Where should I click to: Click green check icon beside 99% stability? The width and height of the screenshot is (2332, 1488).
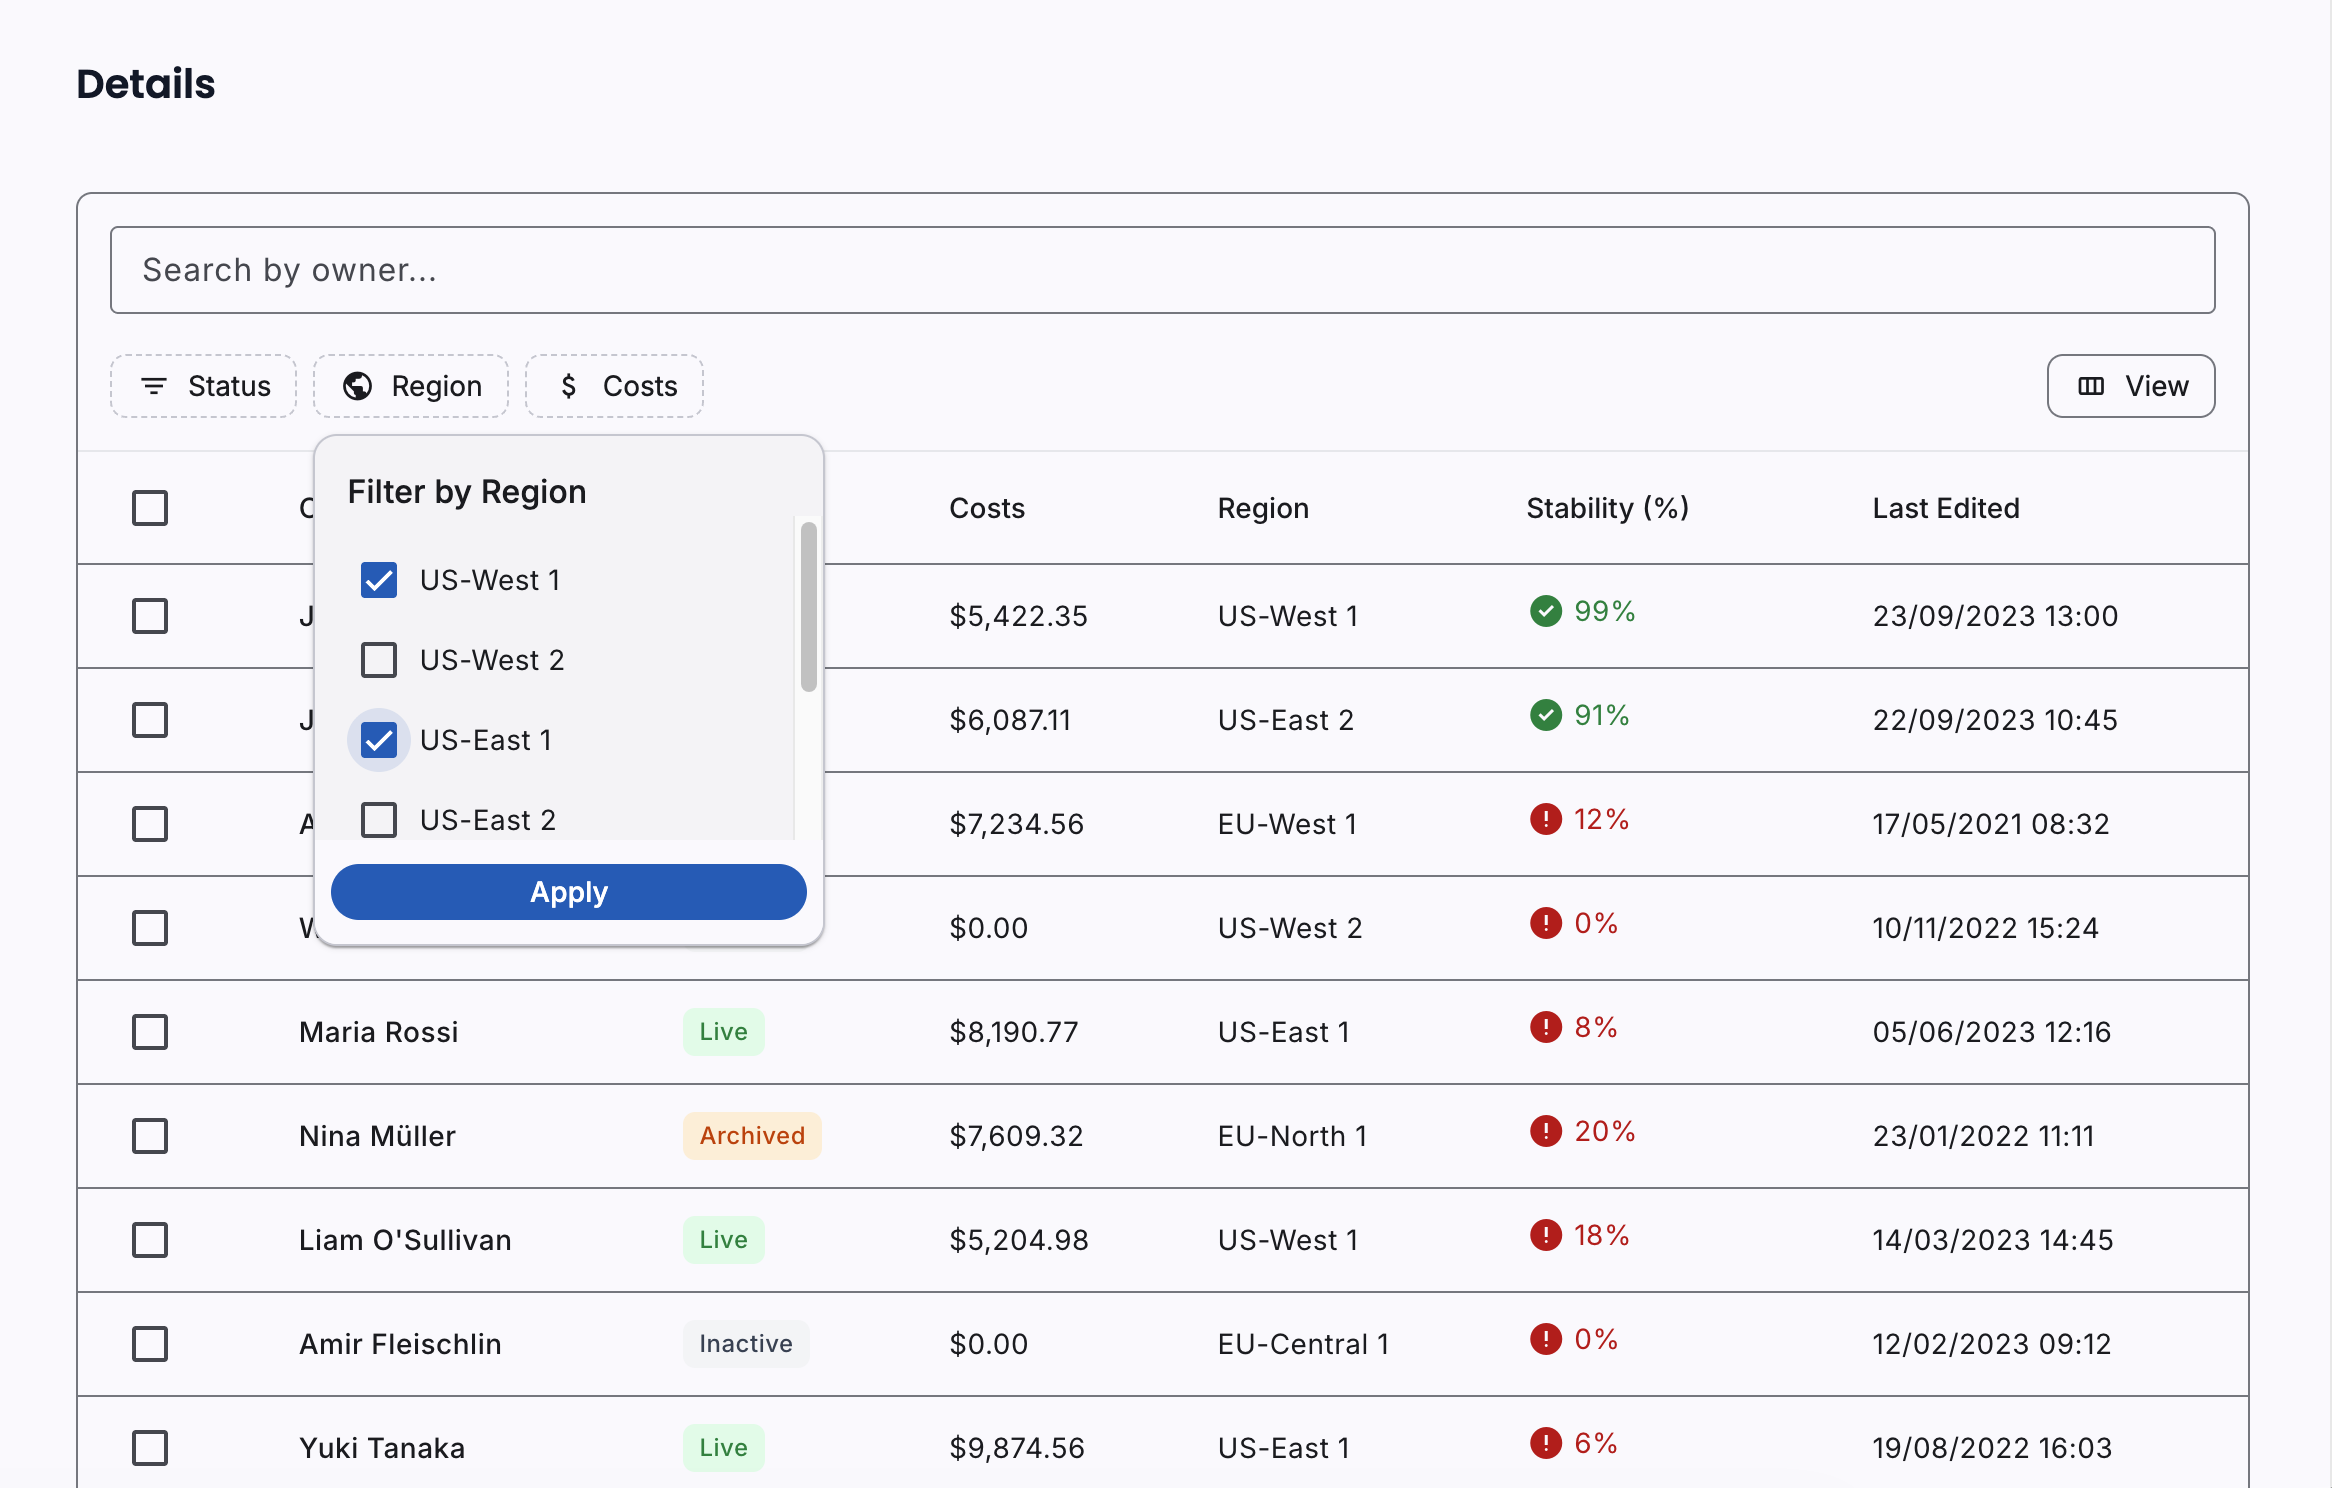click(1545, 611)
